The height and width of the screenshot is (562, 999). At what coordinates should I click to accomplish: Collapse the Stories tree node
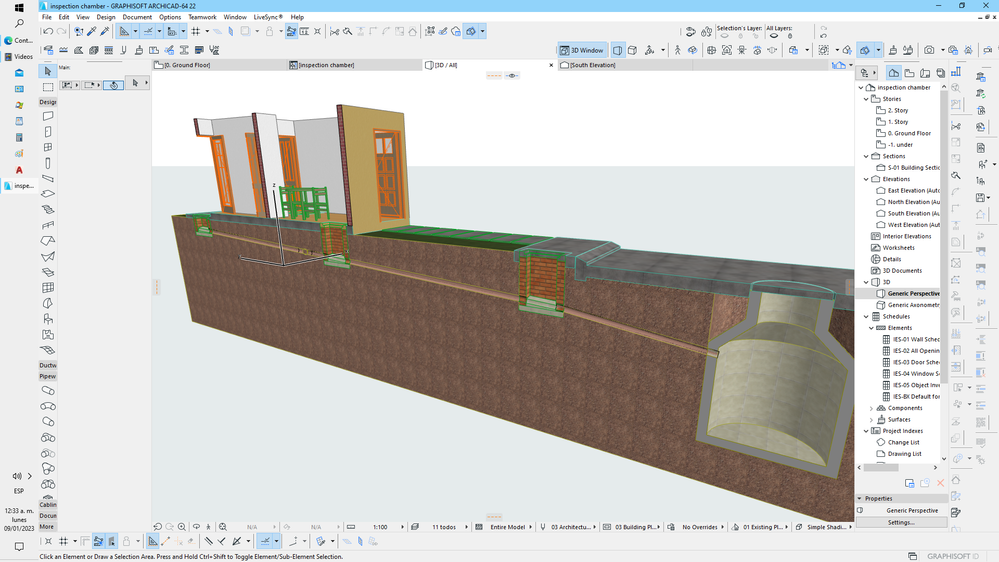[x=867, y=99]
